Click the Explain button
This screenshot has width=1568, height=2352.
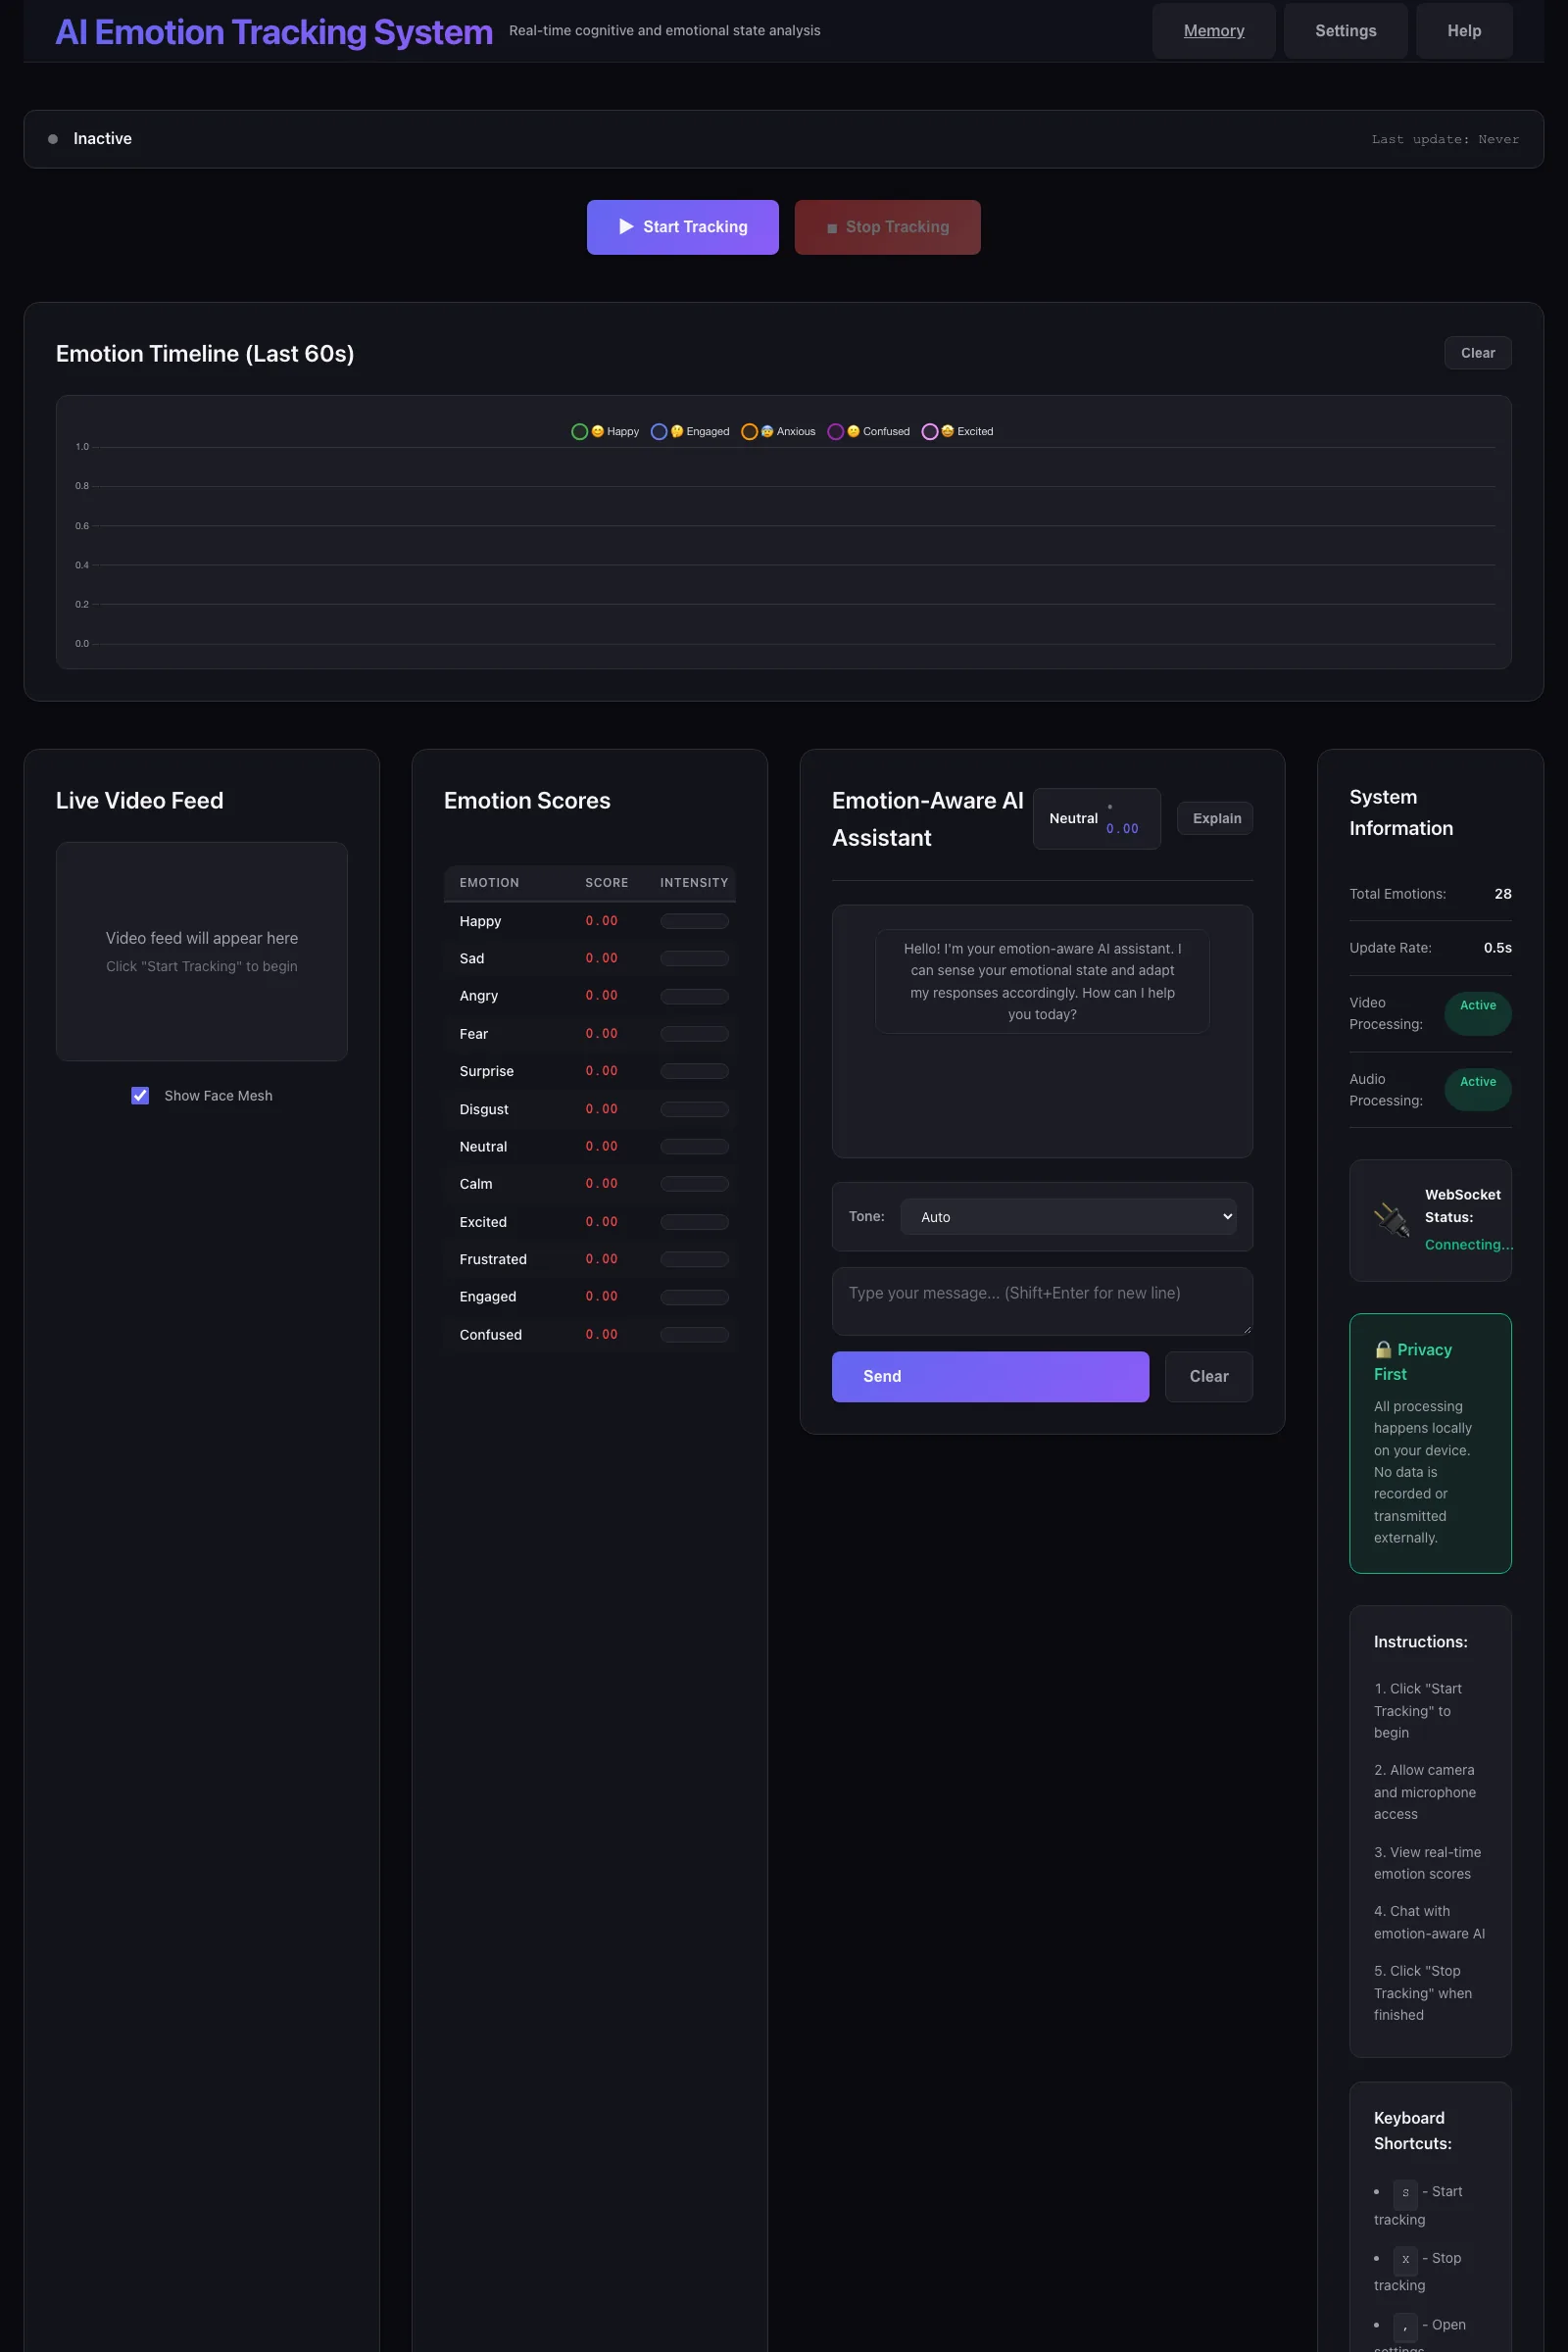click(x=1216, y=818)
